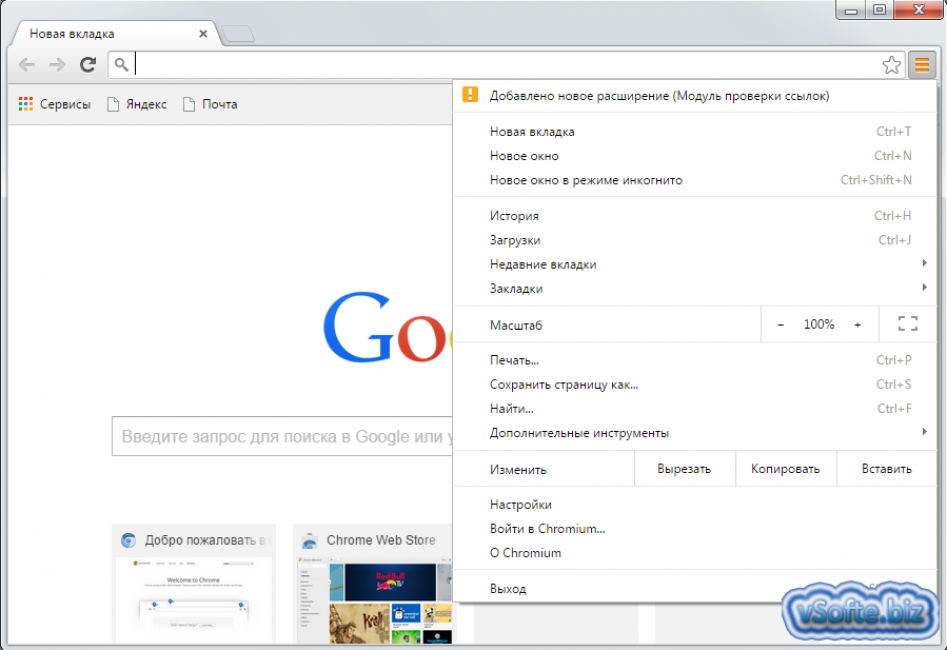Reload the page with the refresh icon
This screenshot has height=650, width=947.
[x=88, y=65]
